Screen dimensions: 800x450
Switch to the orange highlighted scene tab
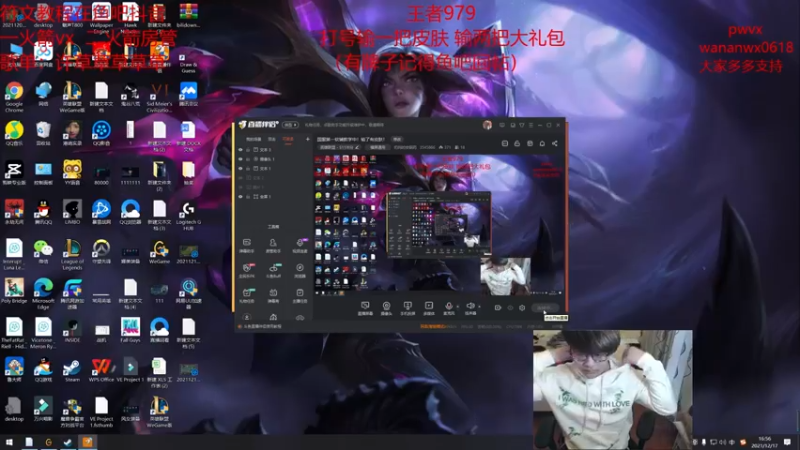pyautogui.click(x=288, y=139)
